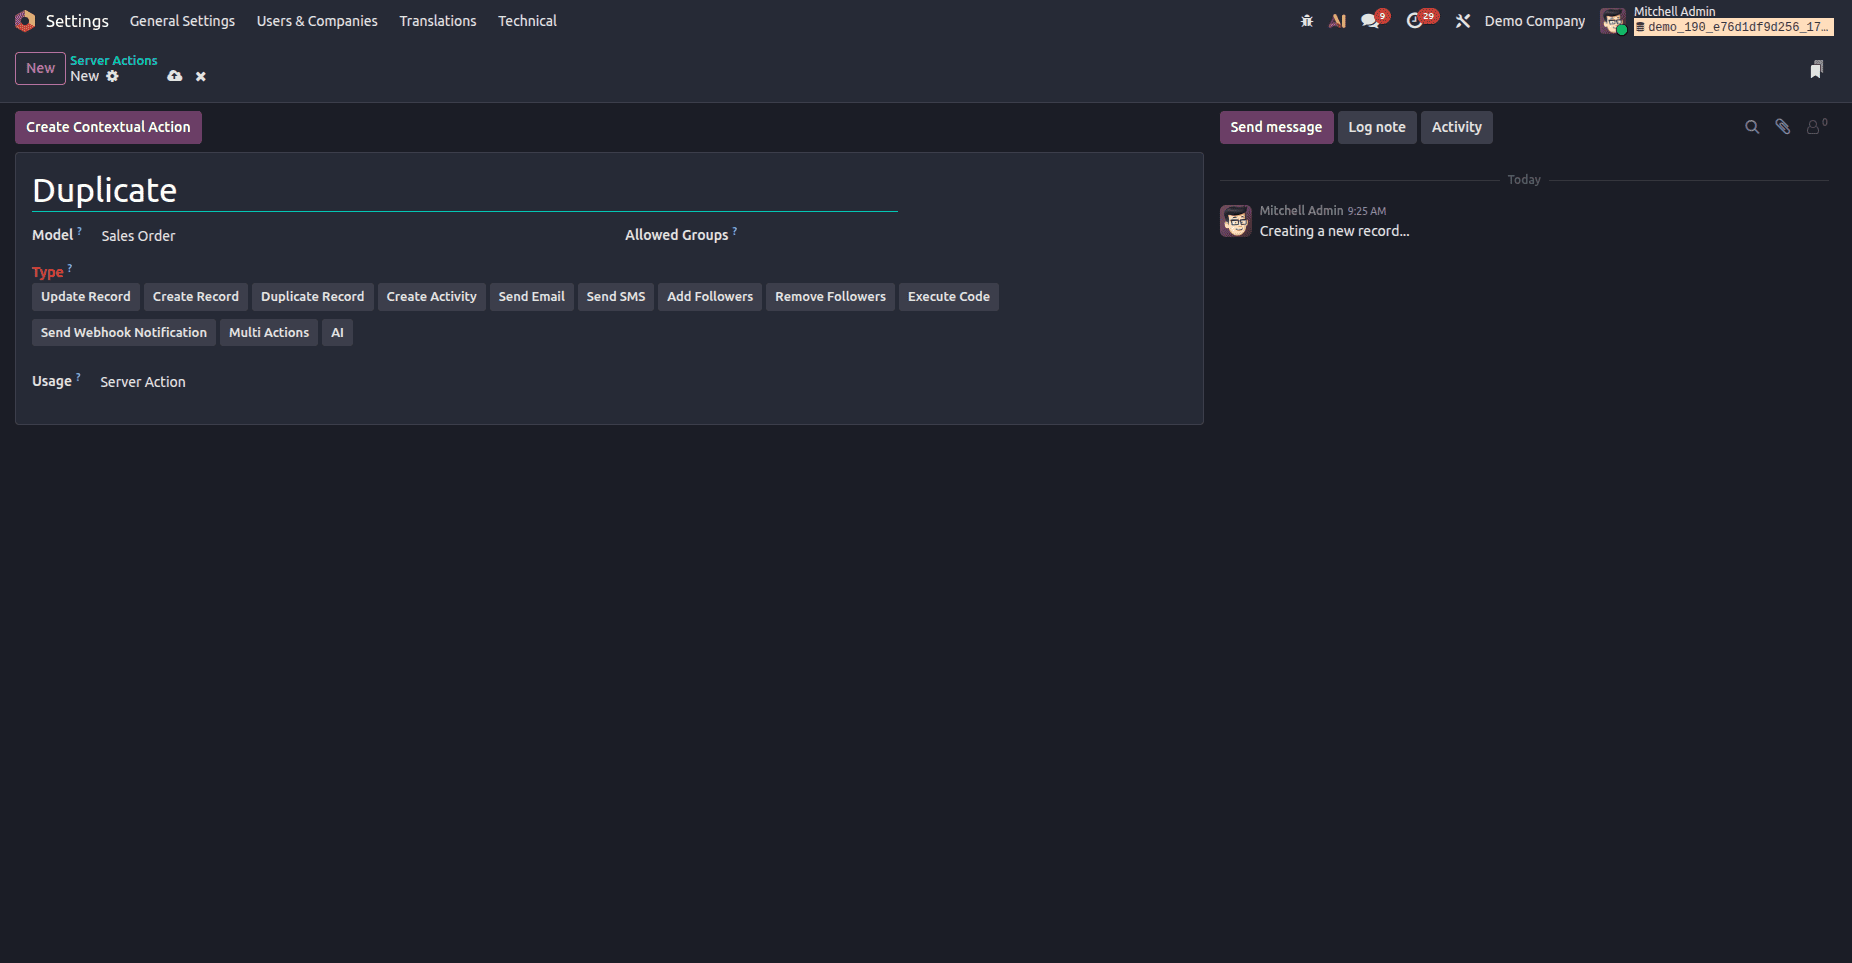Select the Send Email action type
1852x963 pixels.
531,296
